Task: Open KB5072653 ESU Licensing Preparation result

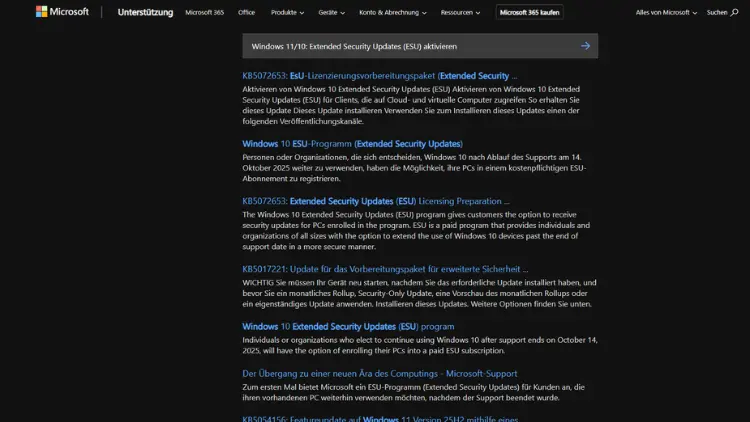Action: pyautogui.click(x=375, y=201)
